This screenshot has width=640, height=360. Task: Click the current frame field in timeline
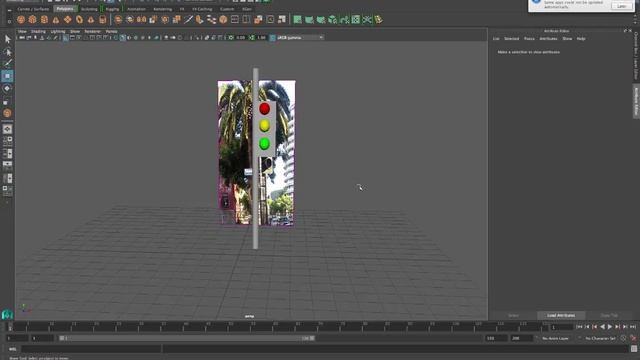(562, 327)
